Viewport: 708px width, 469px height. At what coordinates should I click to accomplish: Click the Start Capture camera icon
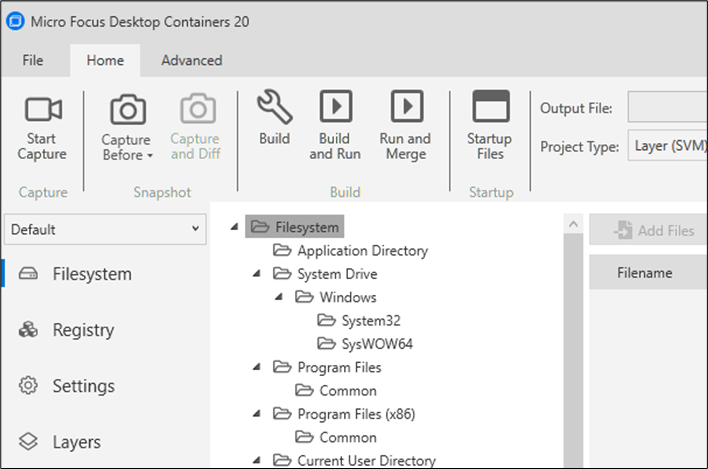[43, 110]
